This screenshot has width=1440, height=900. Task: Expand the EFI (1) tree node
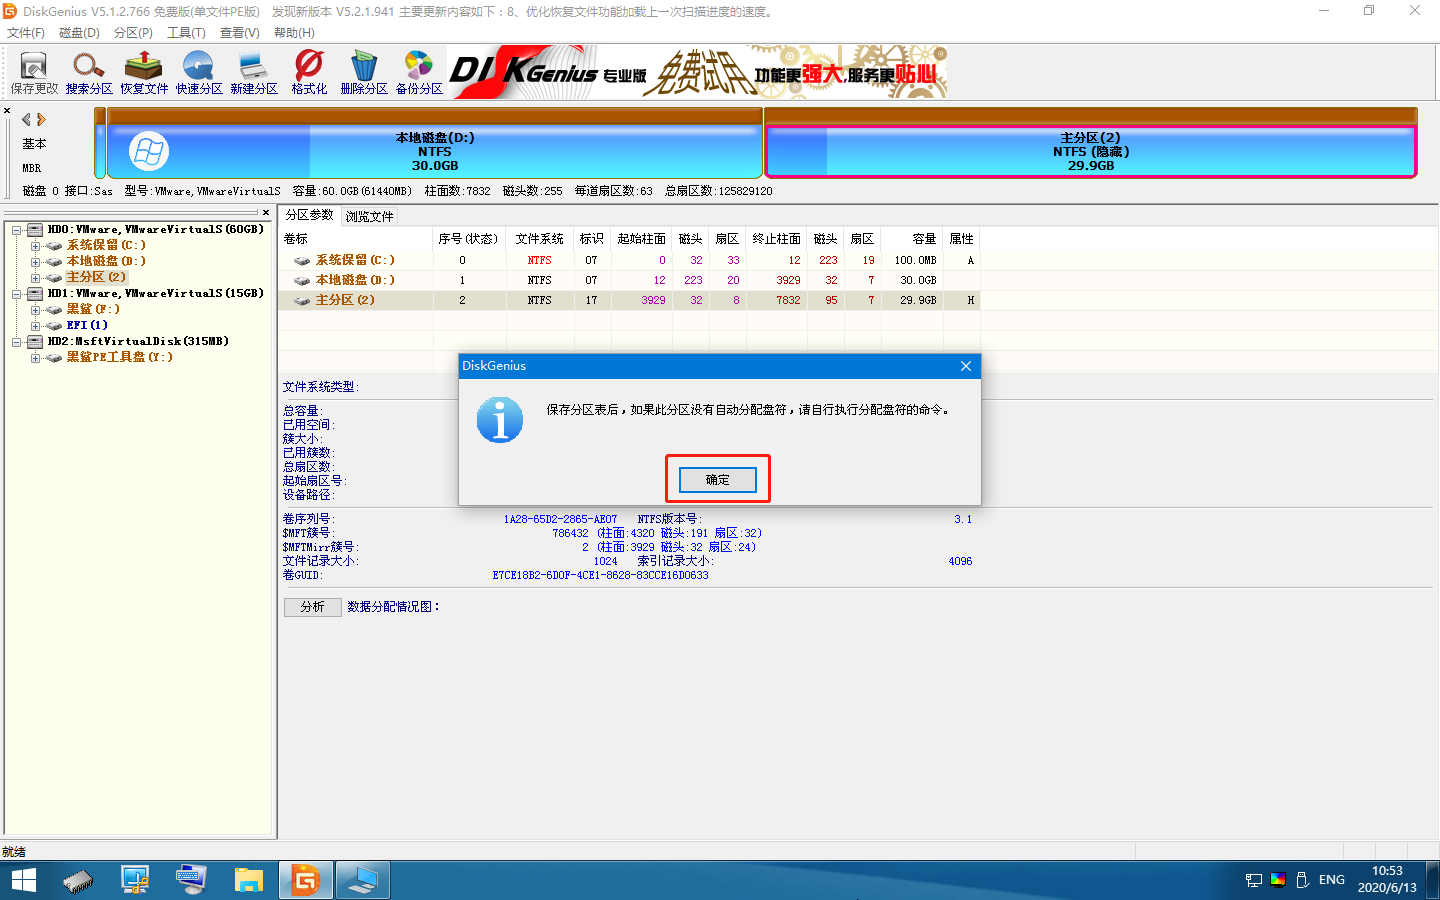[x=35, y=326]
